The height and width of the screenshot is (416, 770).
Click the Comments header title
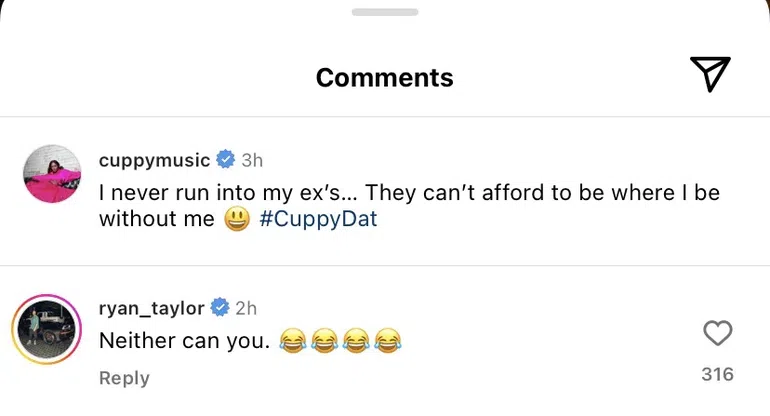[384, 77]
